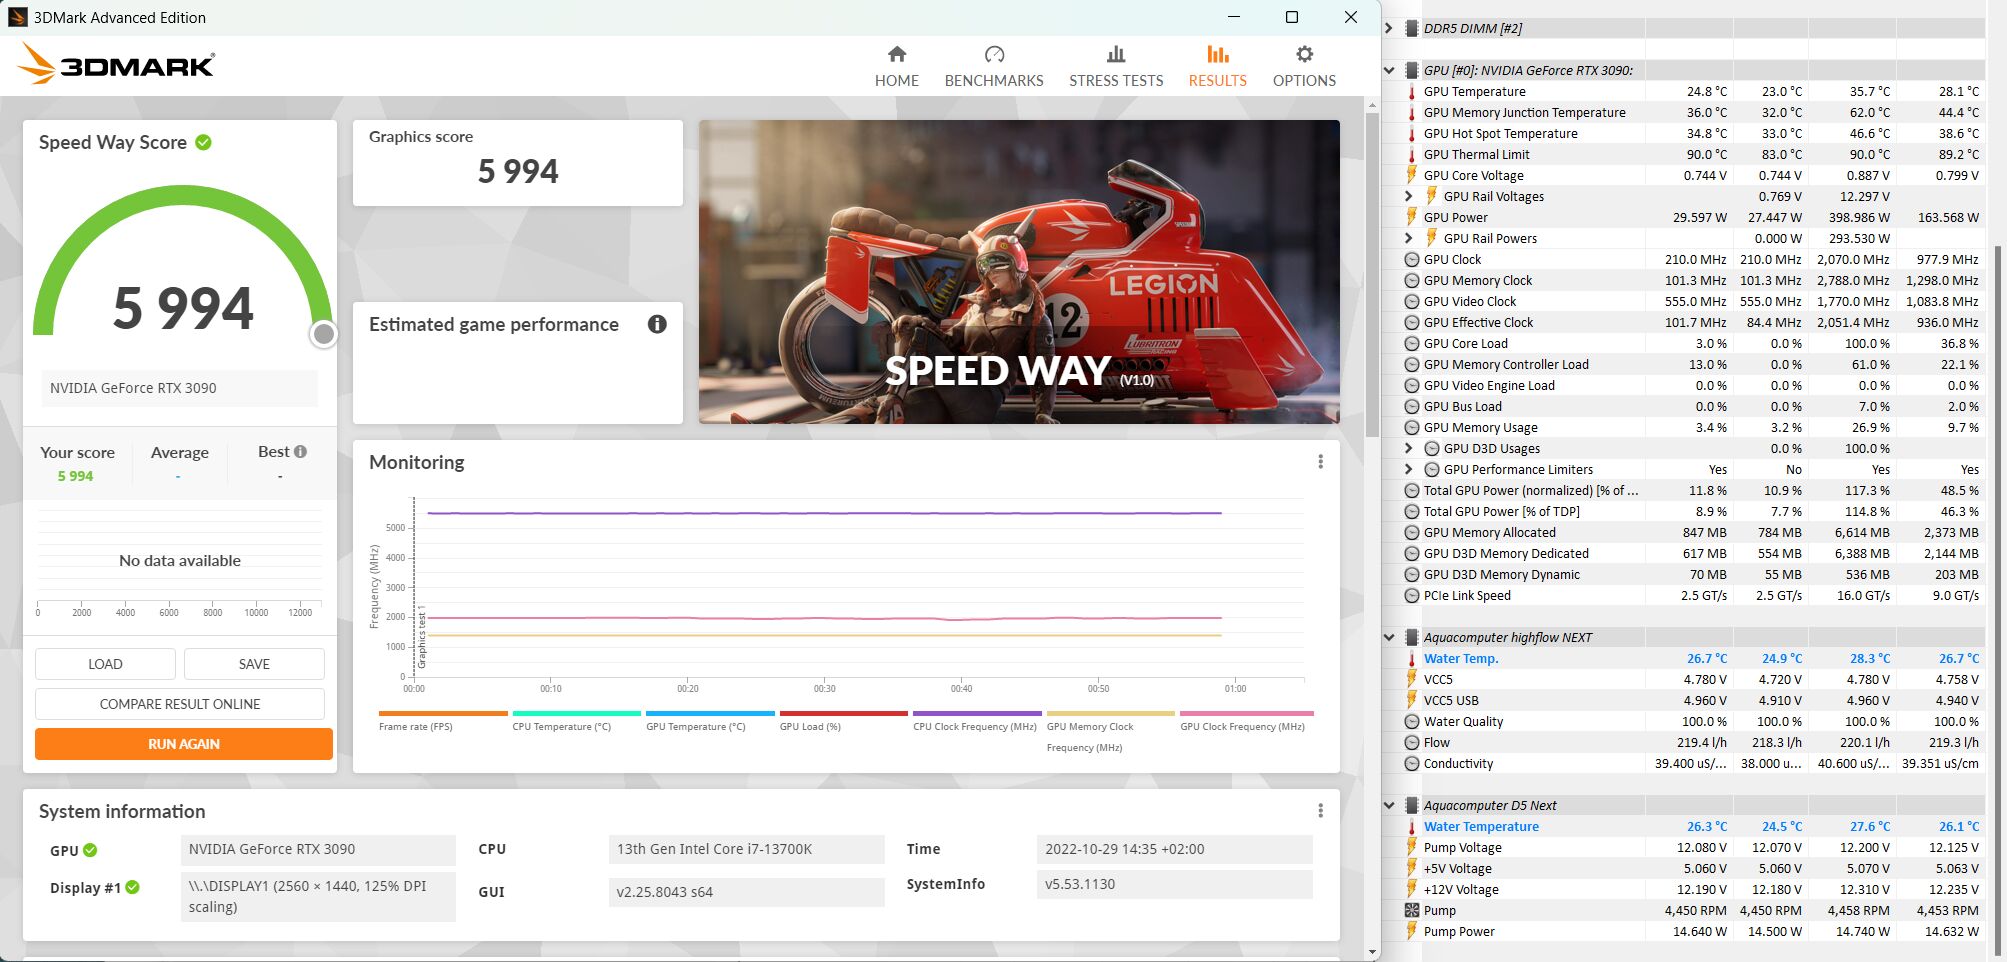
Task: Open the Monitoring panel three-dot menu
Action: tap(1320, 462)
